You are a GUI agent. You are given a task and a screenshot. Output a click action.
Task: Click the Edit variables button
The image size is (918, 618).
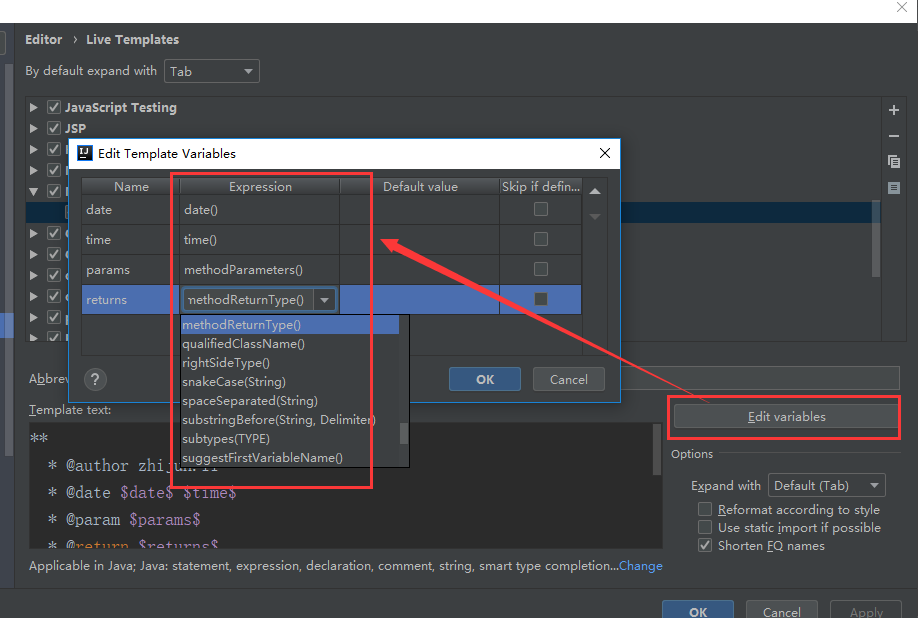coord(786,417)
